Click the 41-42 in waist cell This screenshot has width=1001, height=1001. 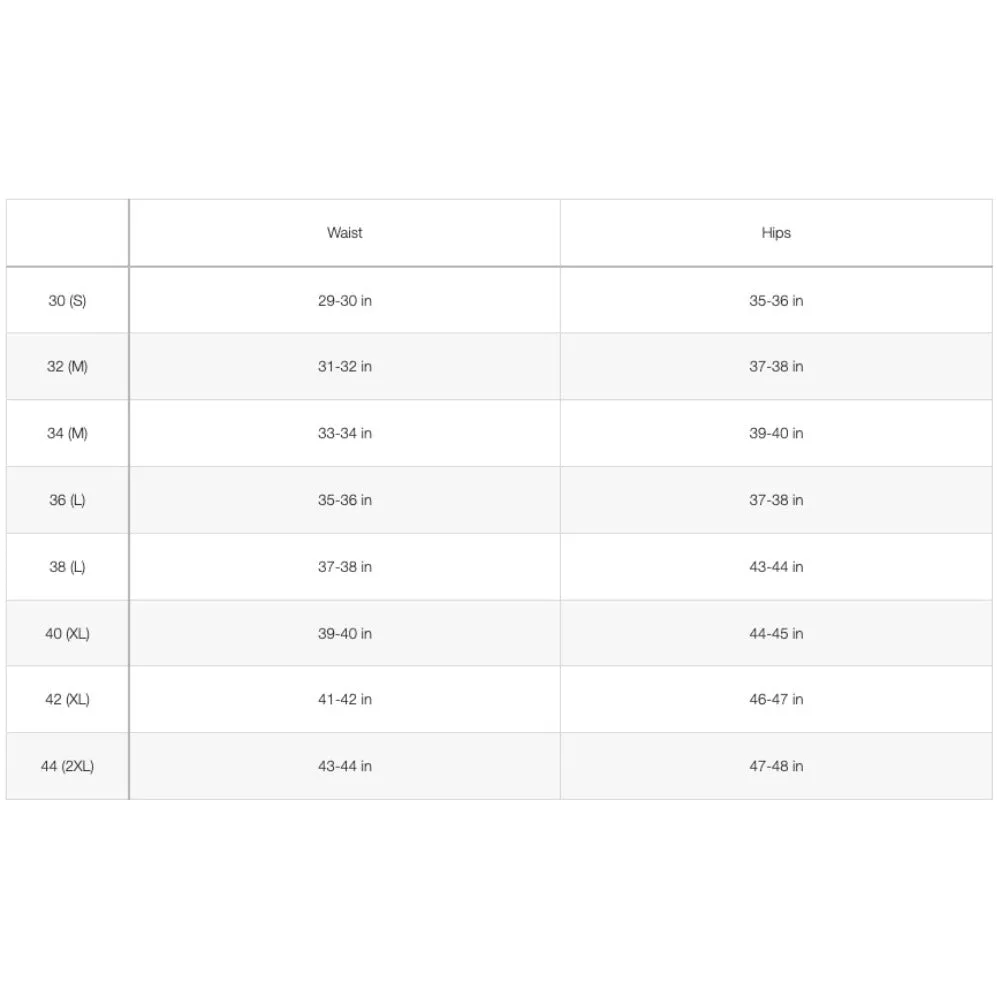click(x=344, y=700)
